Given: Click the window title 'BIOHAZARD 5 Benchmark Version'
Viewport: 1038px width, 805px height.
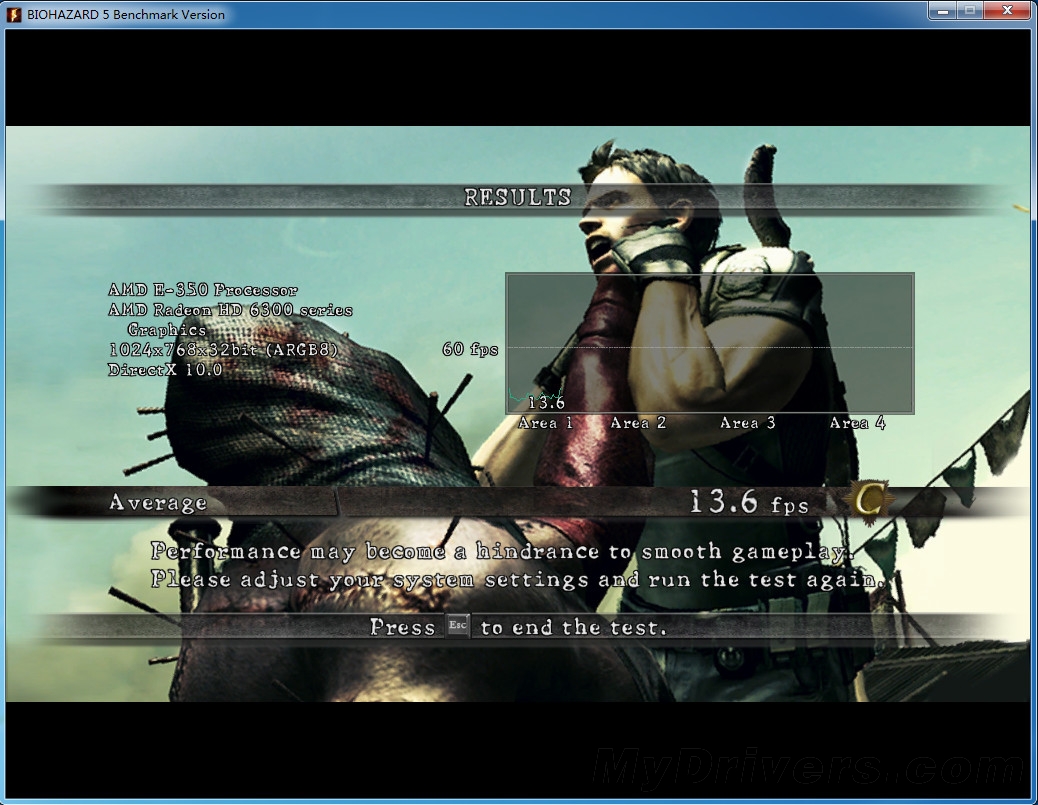Looking at the screenshot, I should (x=126, y=15).
